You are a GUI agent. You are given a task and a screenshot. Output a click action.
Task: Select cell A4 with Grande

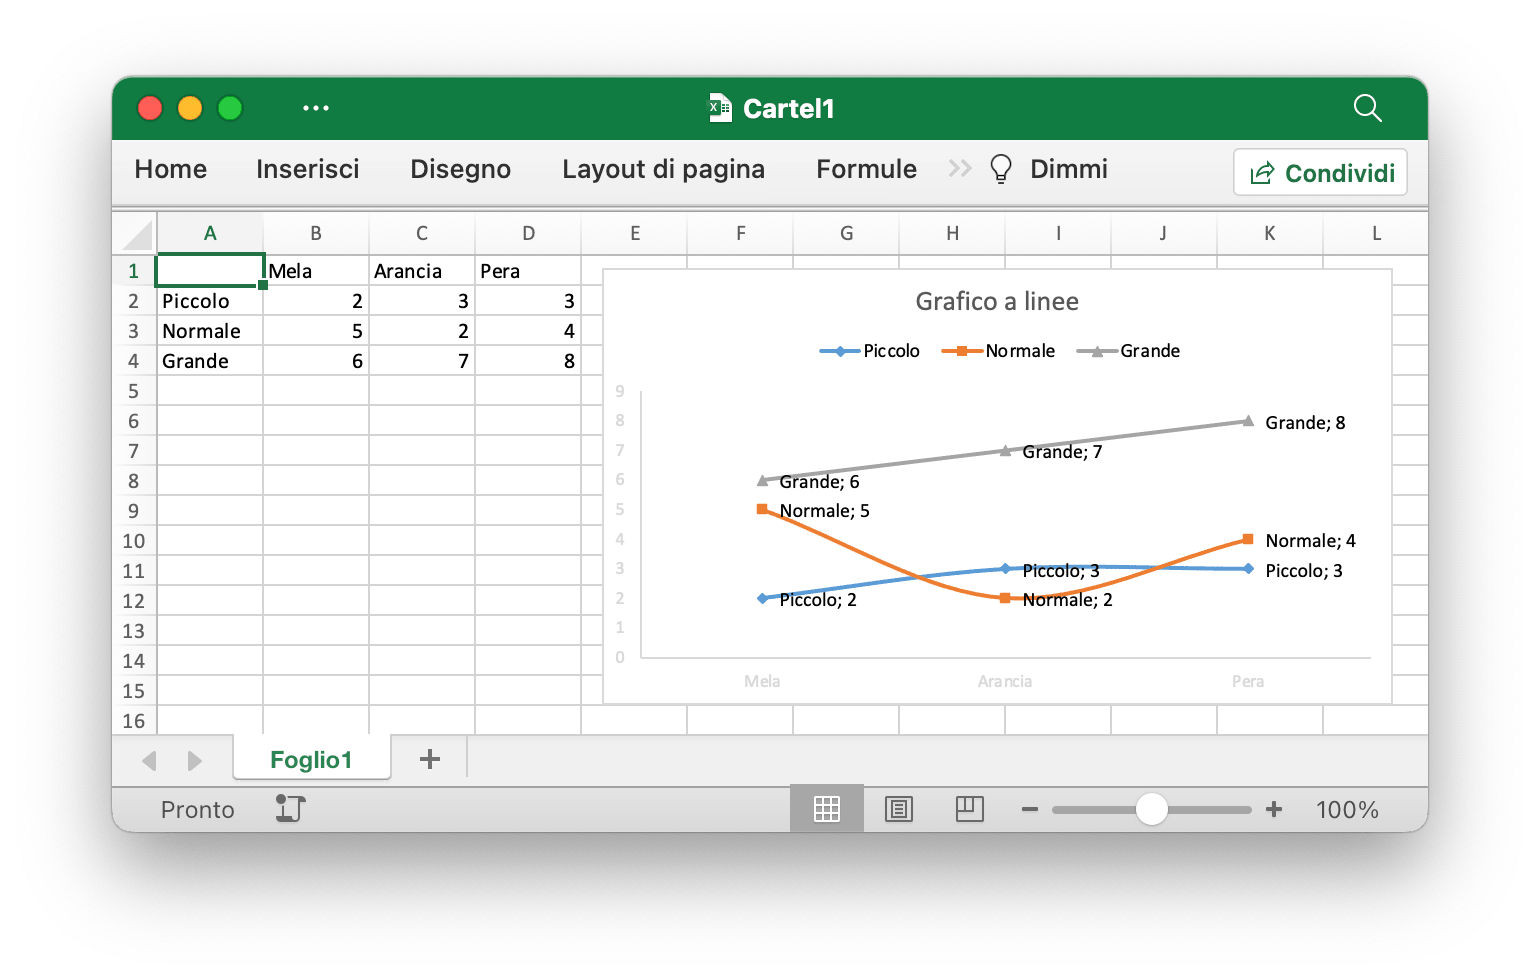pos(210,361)
